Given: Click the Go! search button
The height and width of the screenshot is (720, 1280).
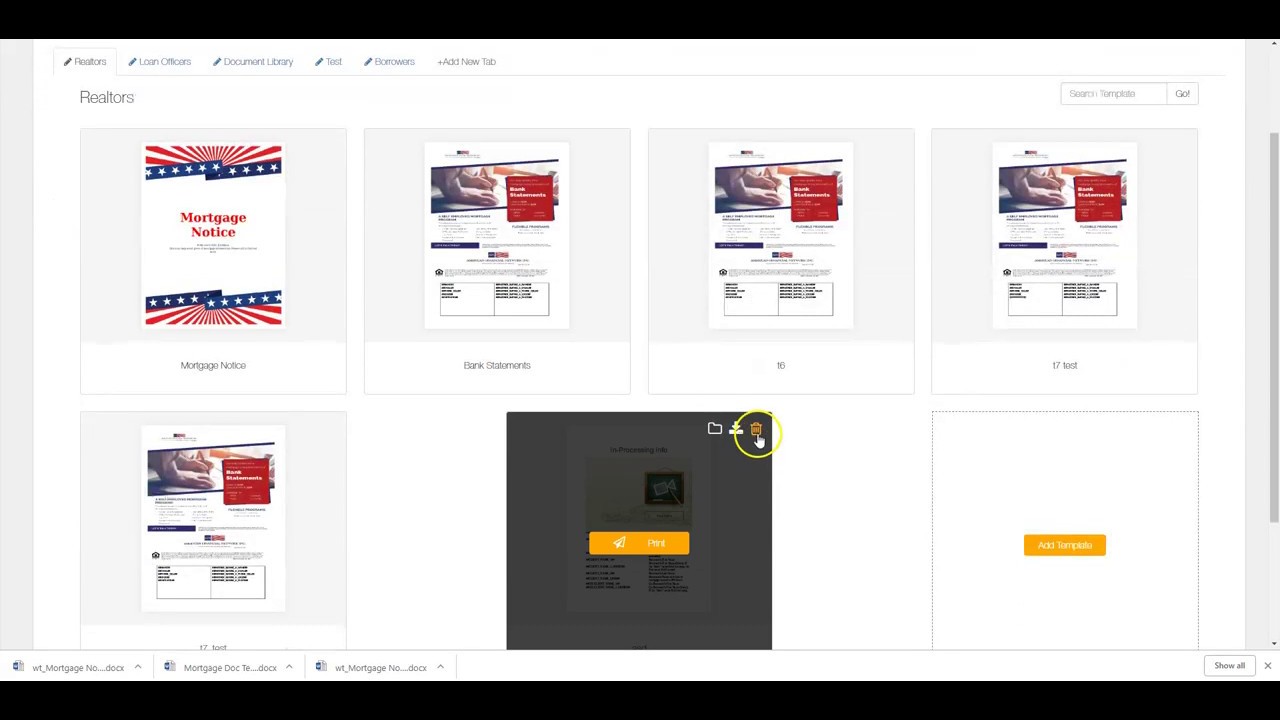Looking at the screenshot, I should click(x=1182, y=94).
